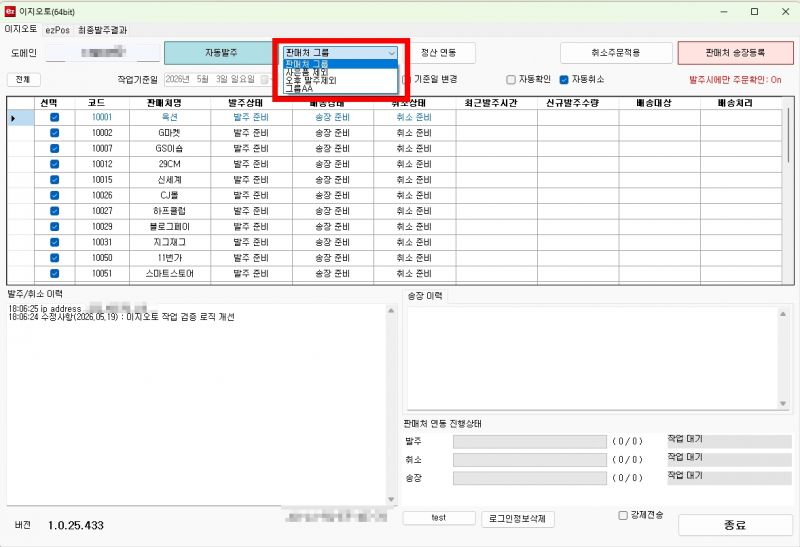This screenshot has height=547, width=800.
Task: Open the ezPos menu
Action: (x=57, y=30)
